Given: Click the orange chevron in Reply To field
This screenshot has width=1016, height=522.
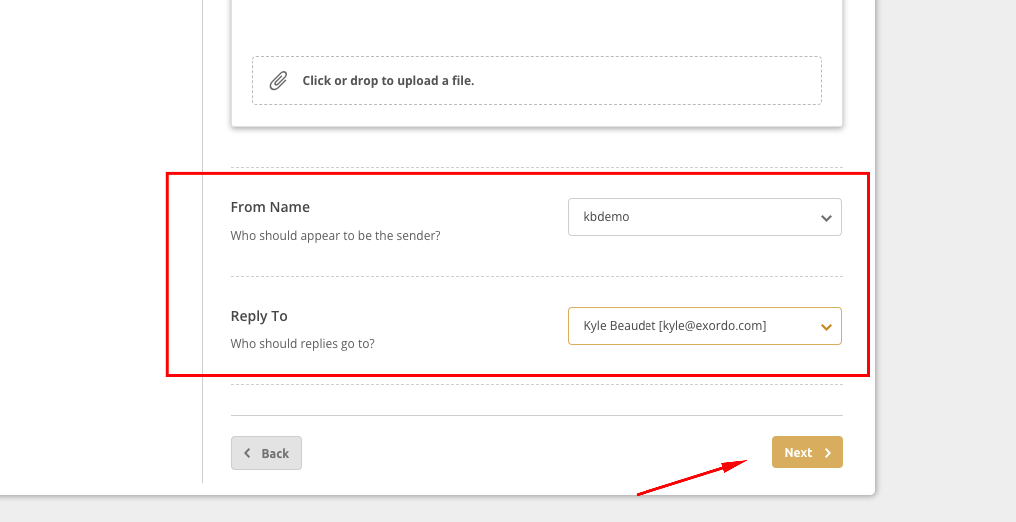Looking at the screenshot, I should tap(826, 326).
